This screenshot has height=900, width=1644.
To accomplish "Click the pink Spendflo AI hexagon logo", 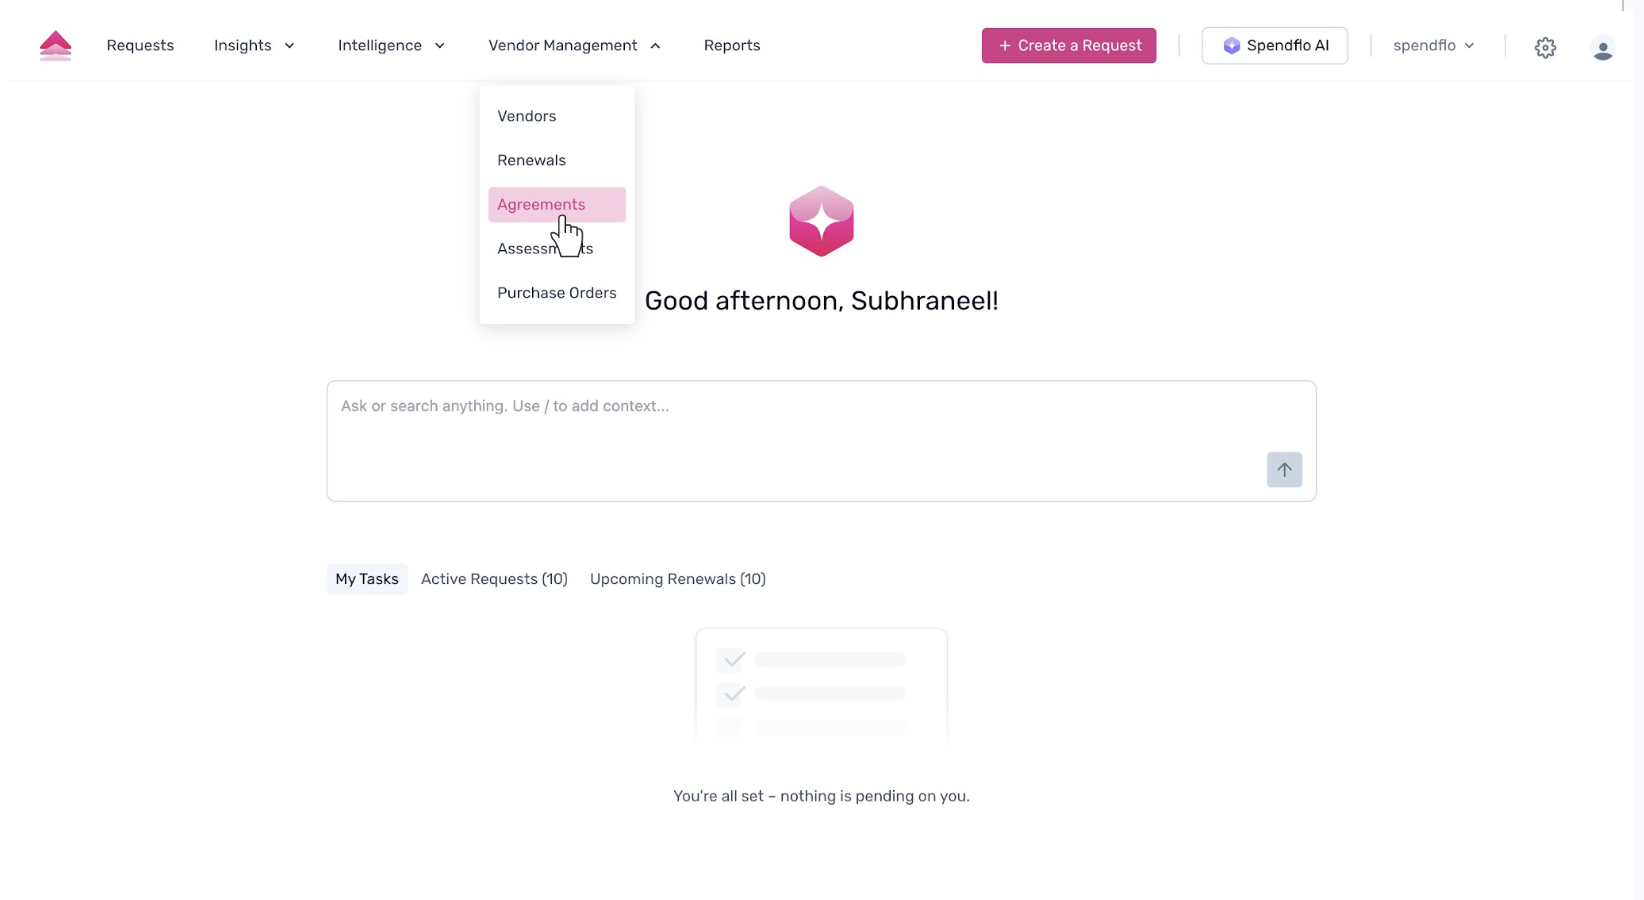I will tap(821, 221).
